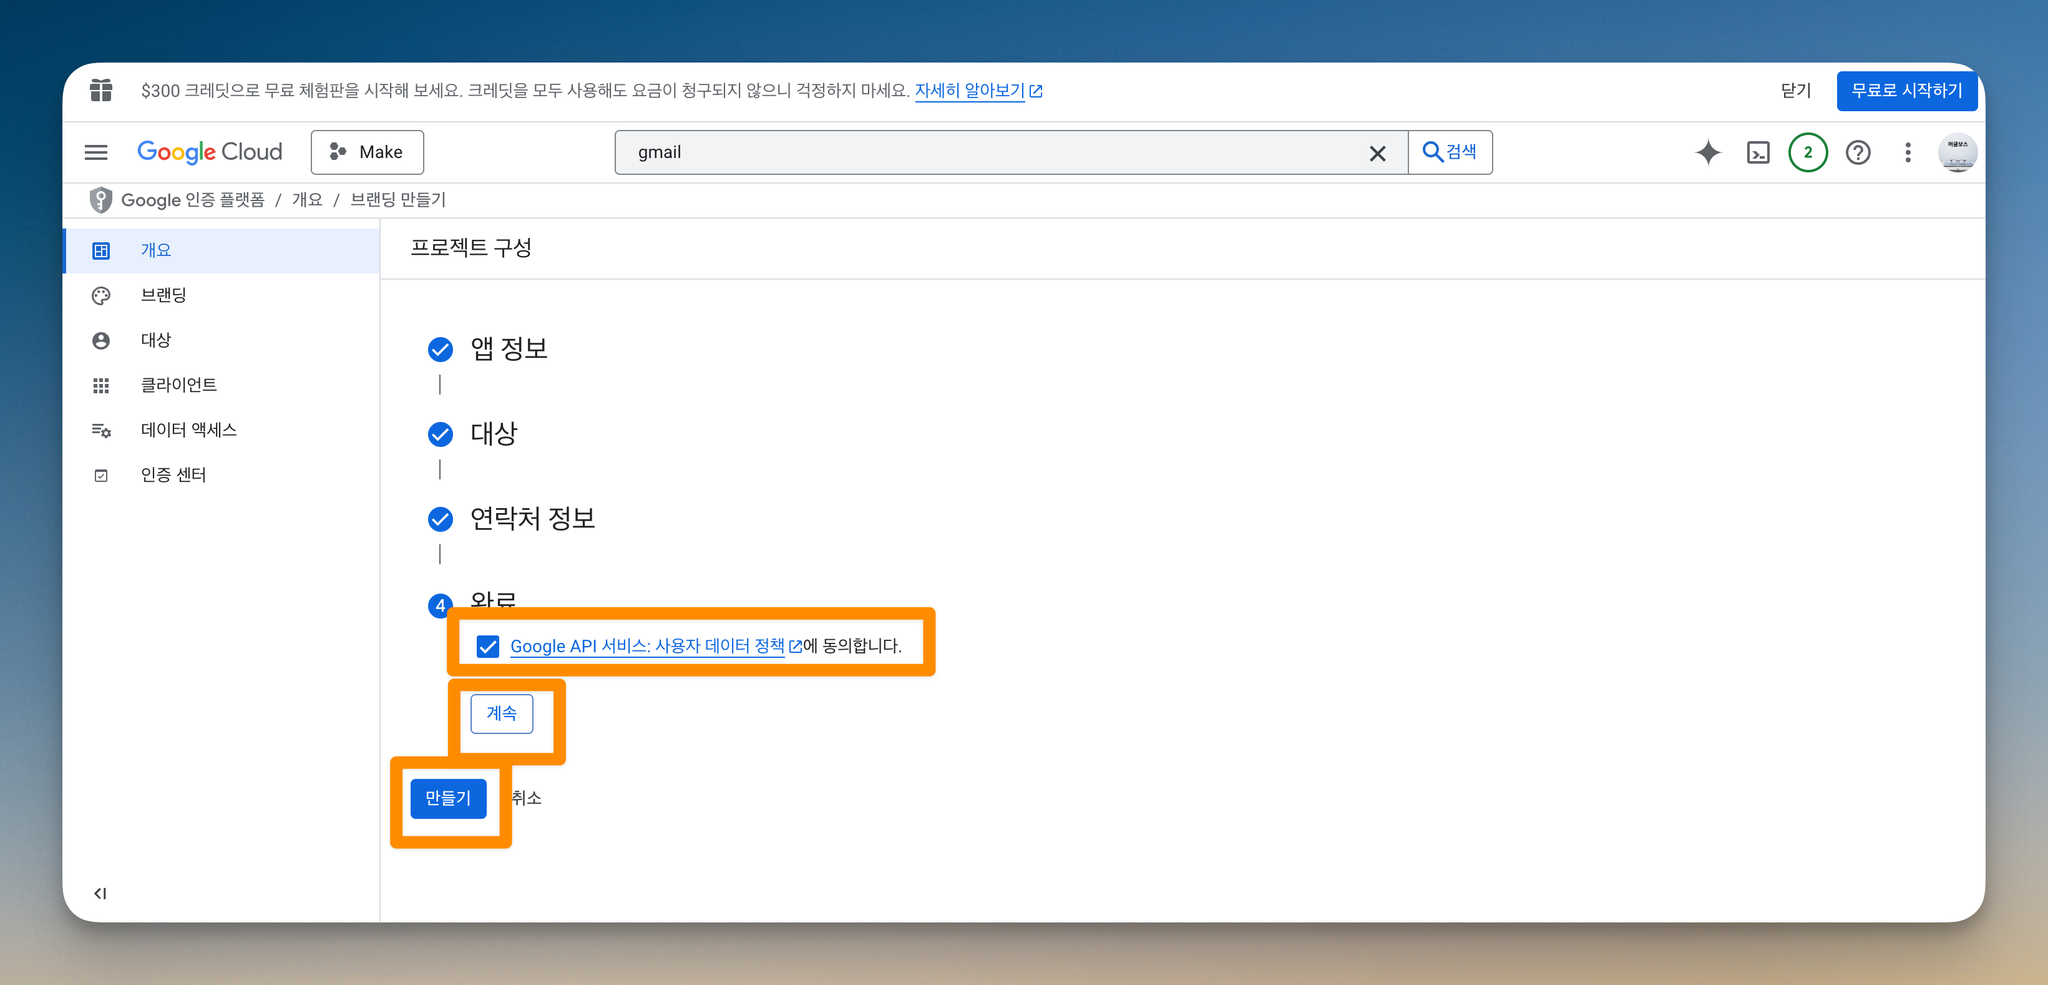
Task: Click 브랜딩 만들기 breadcrumb text
Action: [x=398, y=200]
